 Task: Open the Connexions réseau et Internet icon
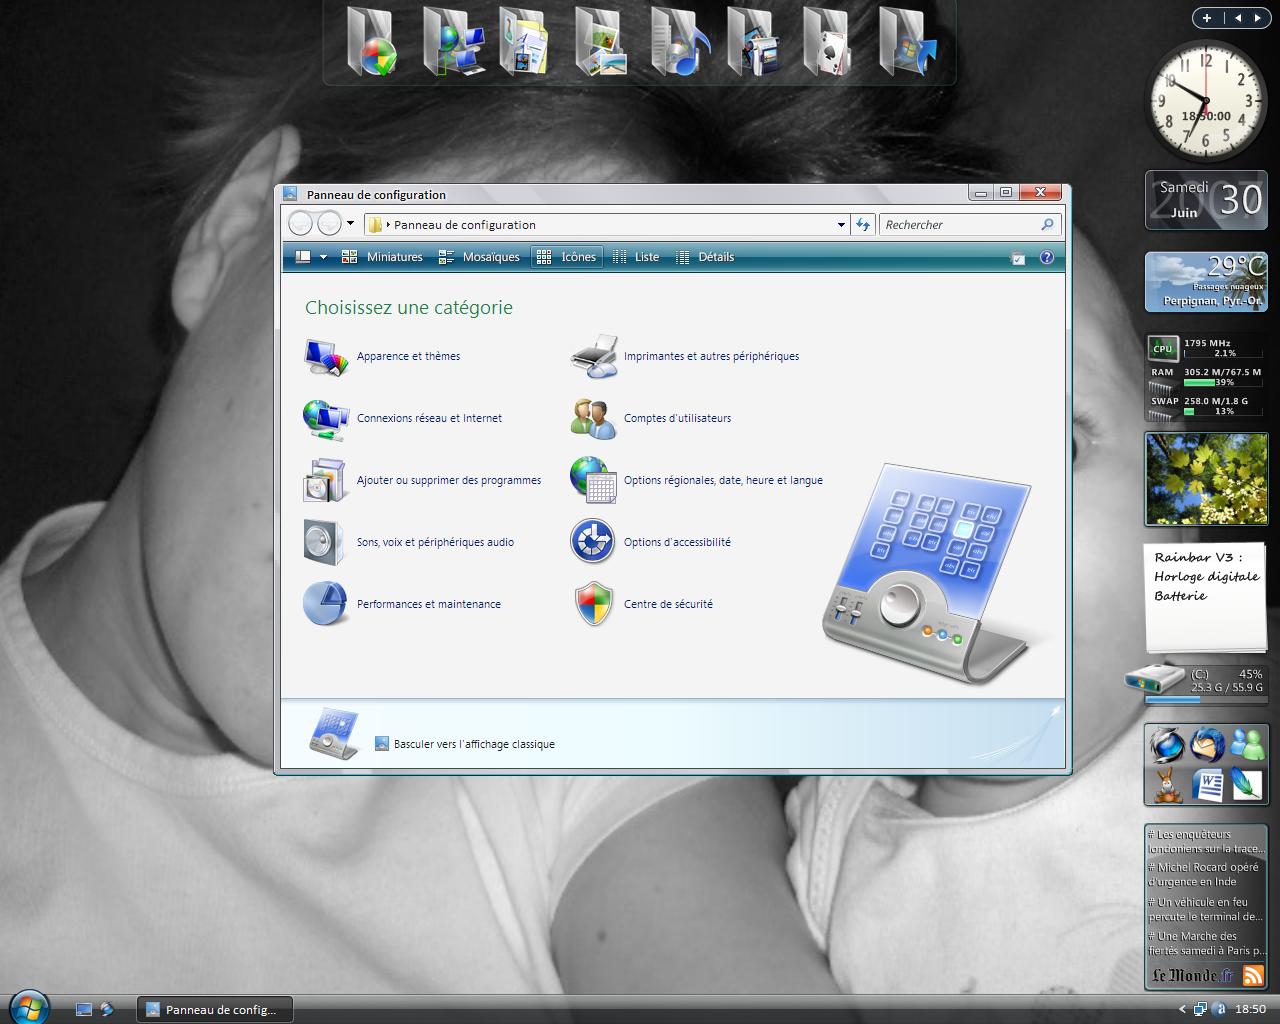(326, 419)
